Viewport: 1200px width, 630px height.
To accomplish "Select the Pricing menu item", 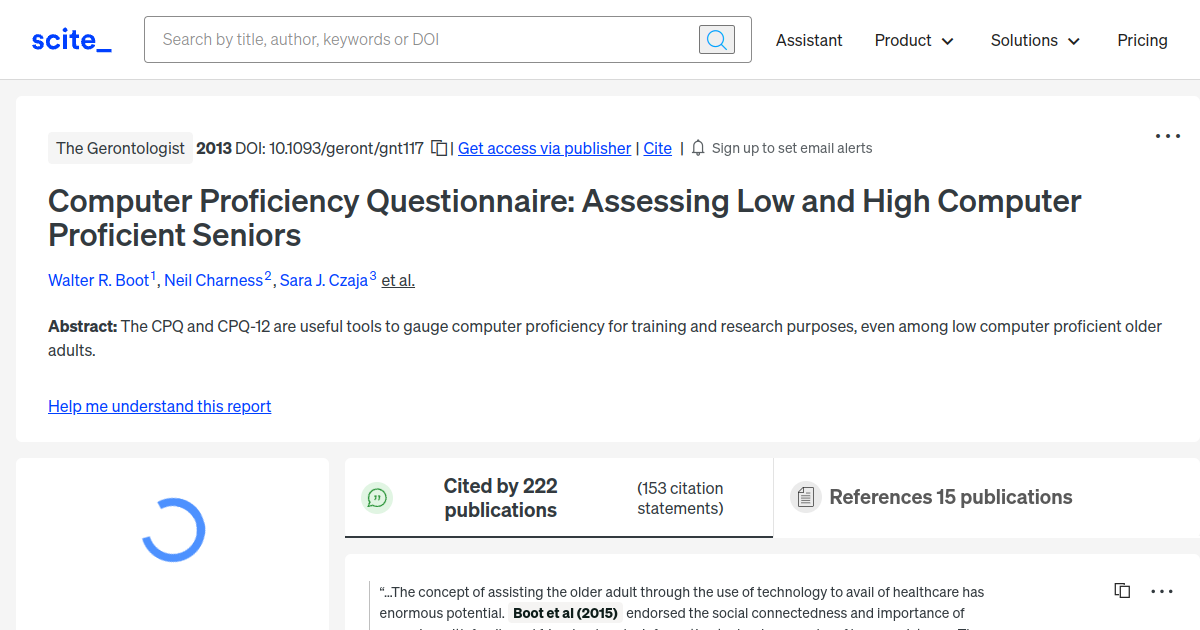I will point(1142,40).
